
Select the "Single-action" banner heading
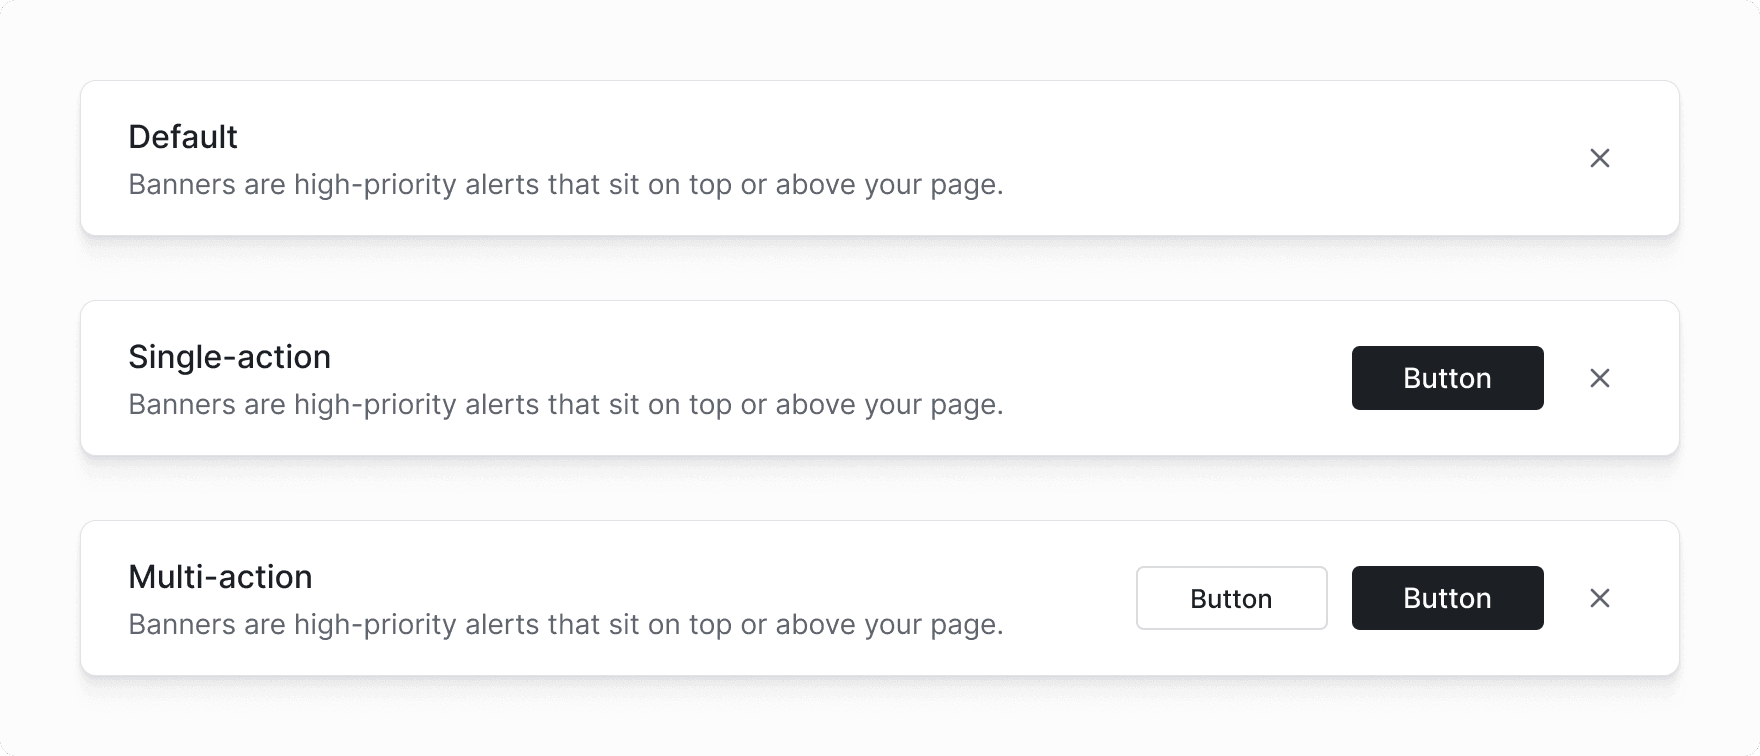[x=229, y=357]
